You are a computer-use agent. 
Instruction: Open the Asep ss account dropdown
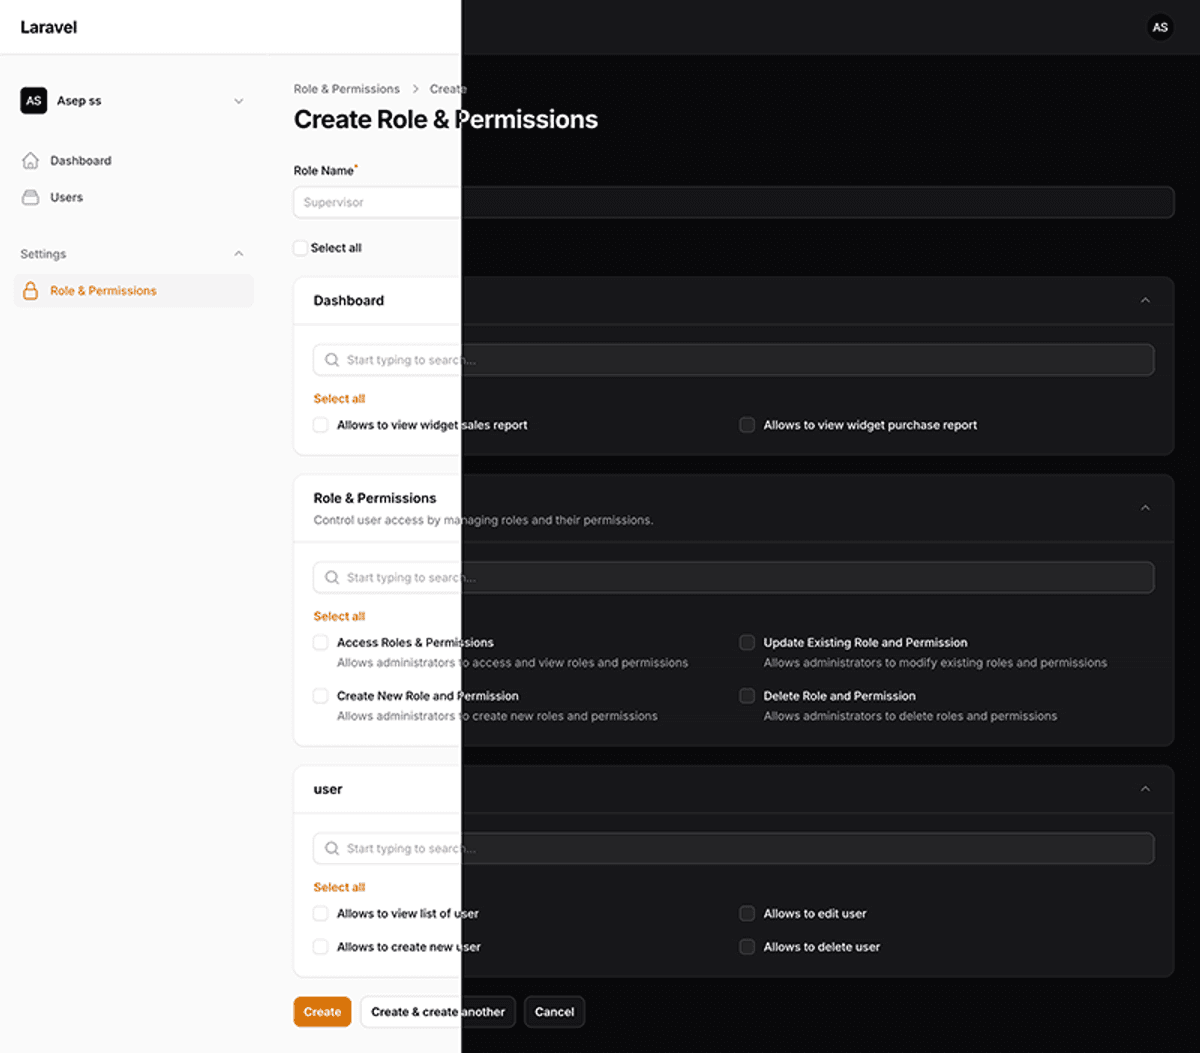coord(238,101)
